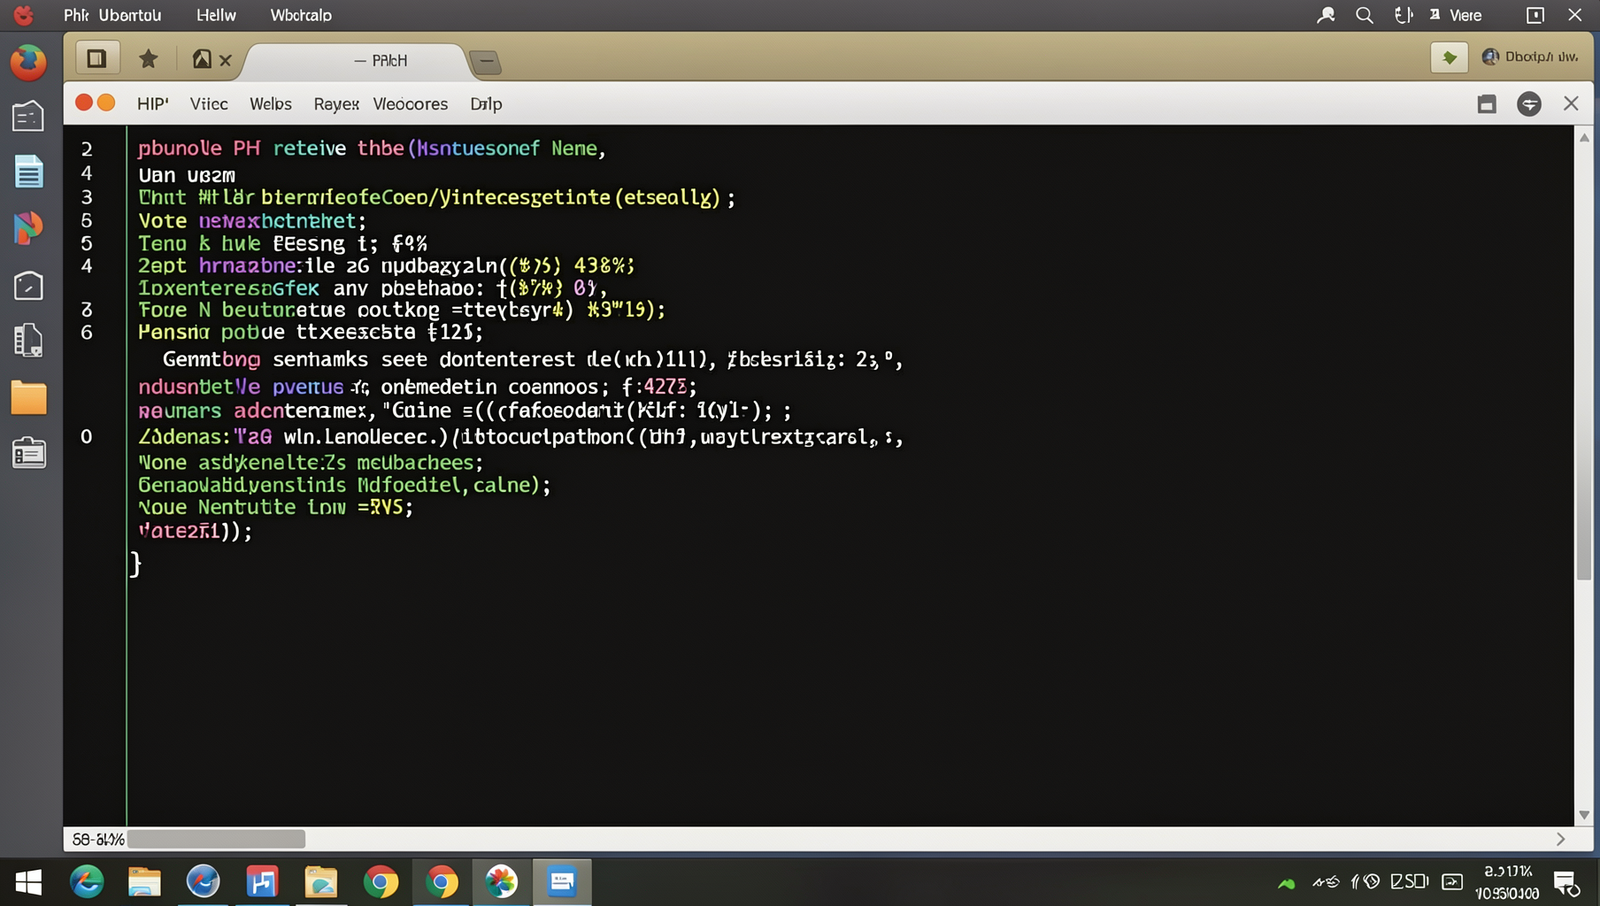Open the active blue window taskbar icon
The height and width of the screenshot is (906, 1600).
[562, 882]
